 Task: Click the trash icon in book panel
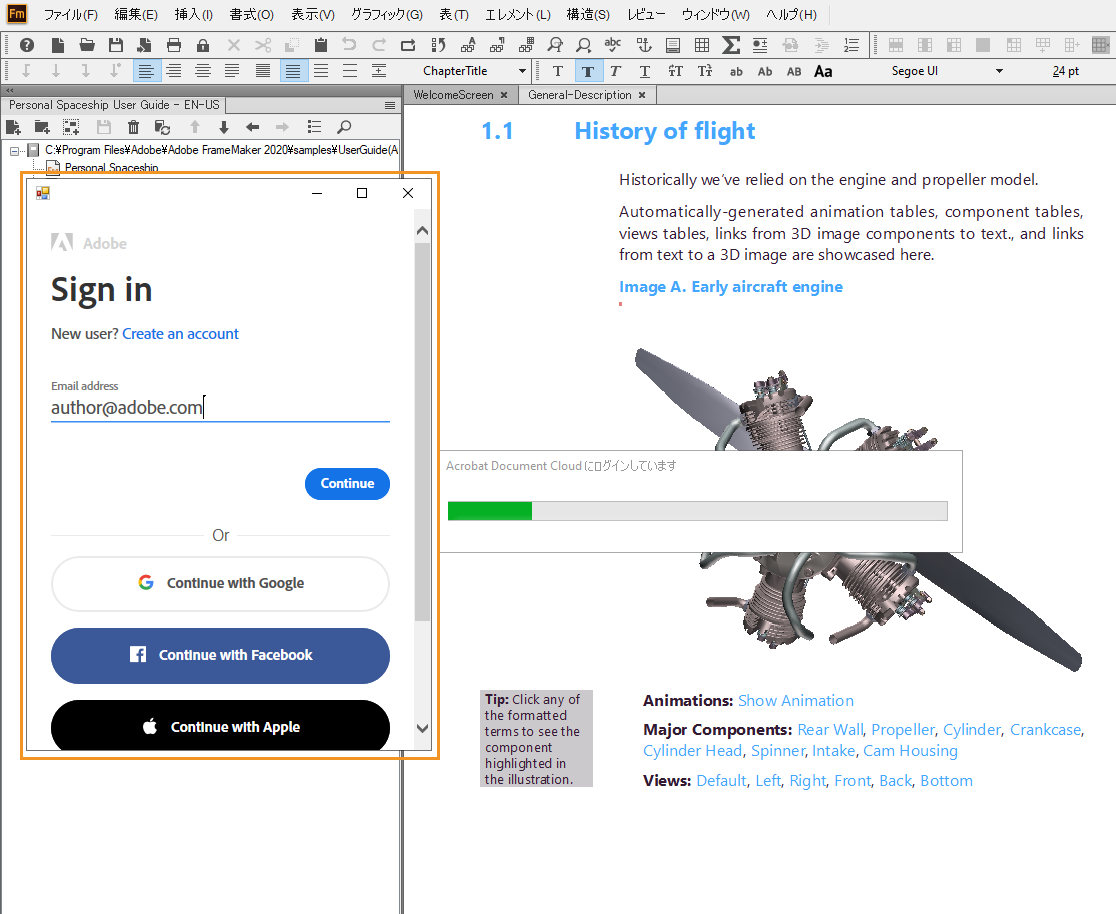(133, 127)
